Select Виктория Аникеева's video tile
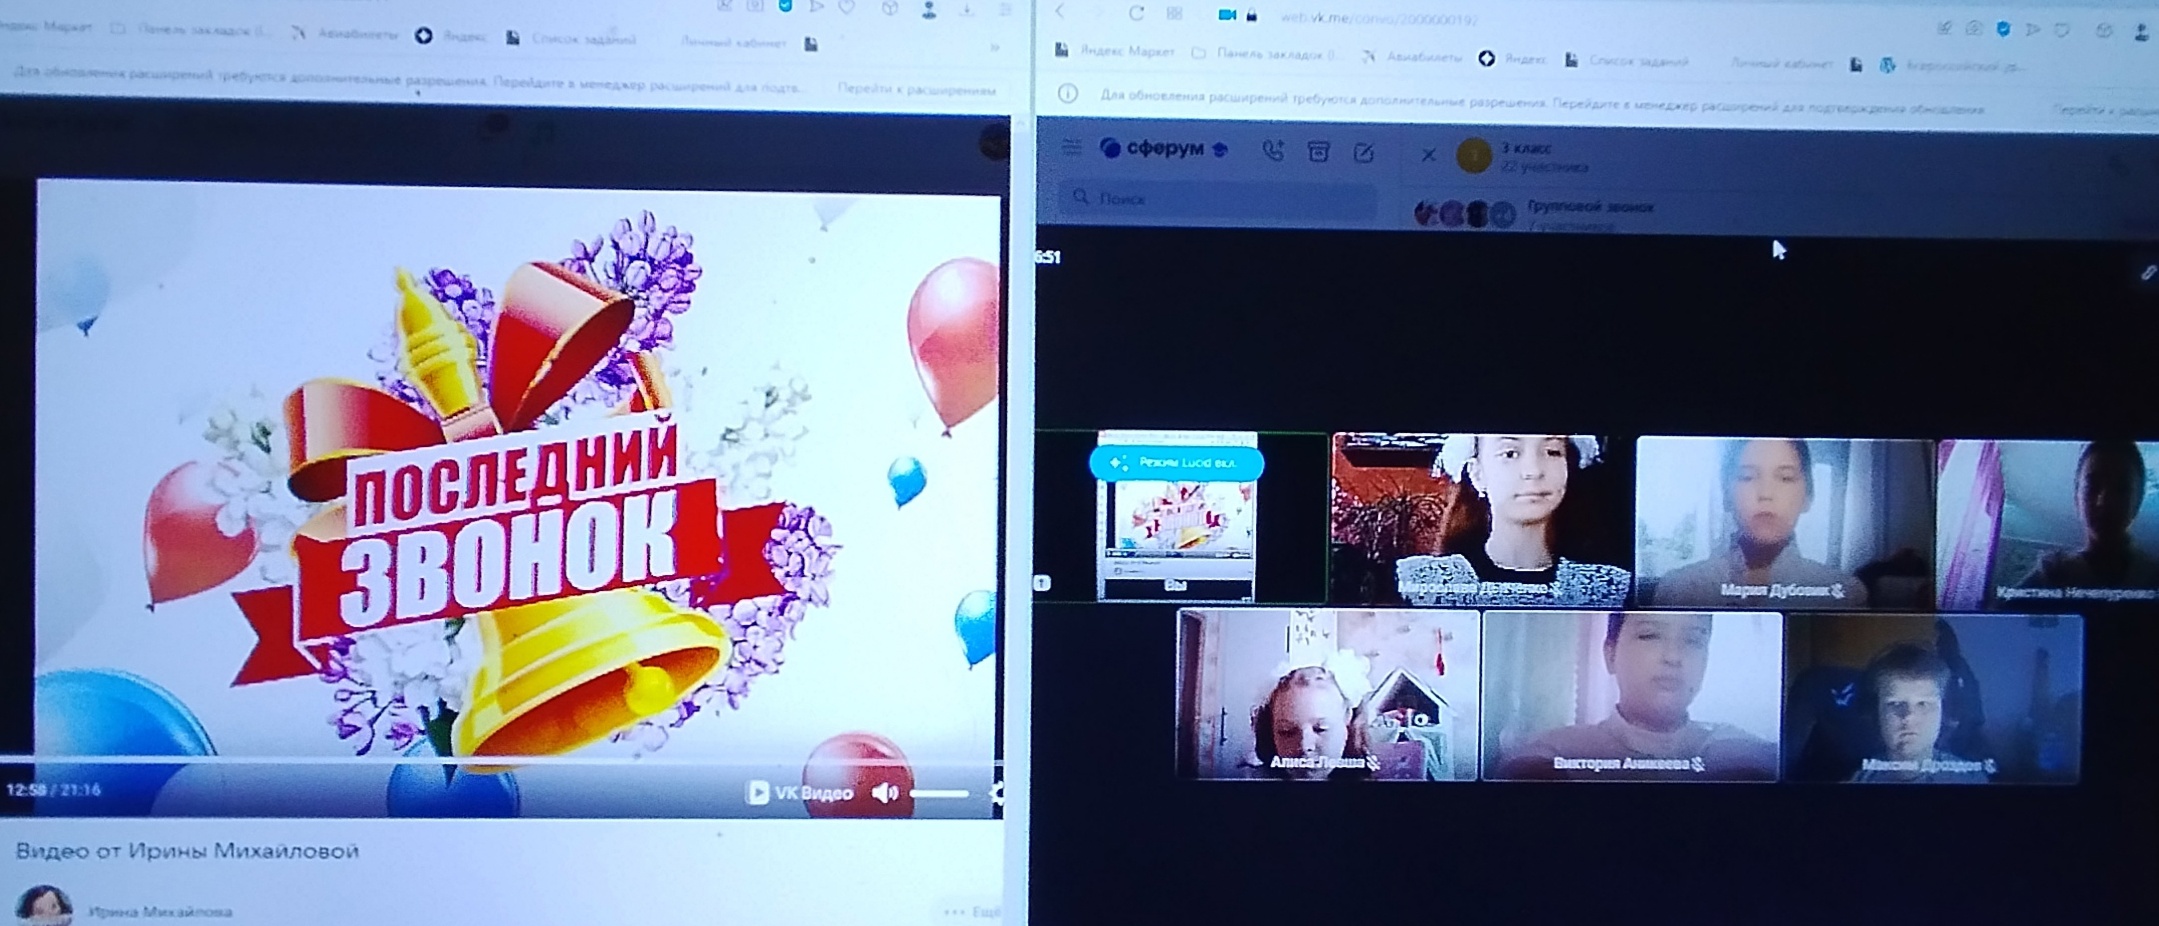 (1631, 696)
